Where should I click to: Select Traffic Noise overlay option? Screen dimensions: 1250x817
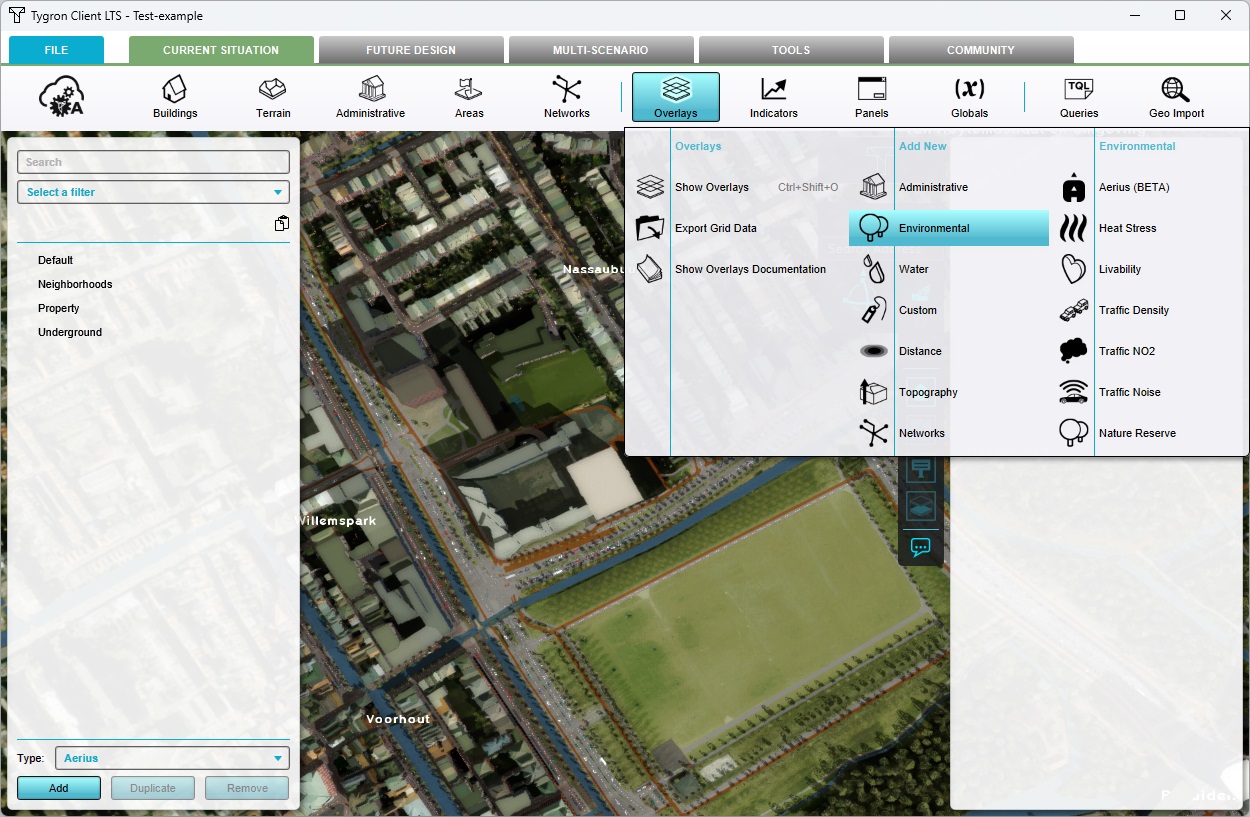point(1129,392)
